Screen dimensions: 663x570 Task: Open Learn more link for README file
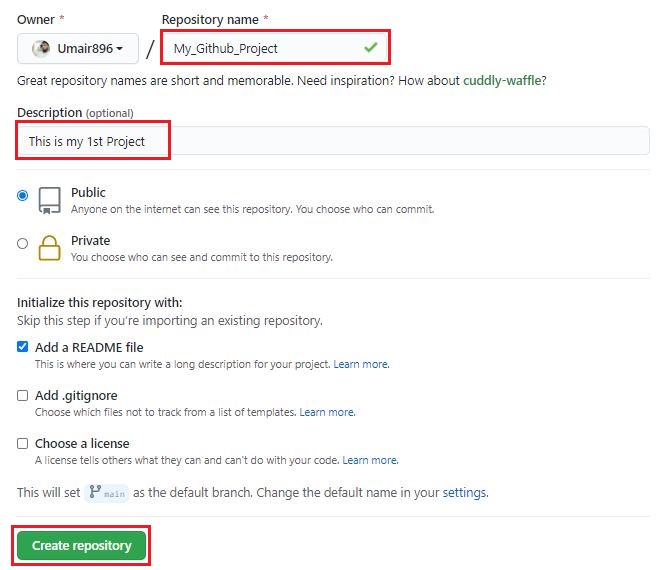[x=360, y=364]
